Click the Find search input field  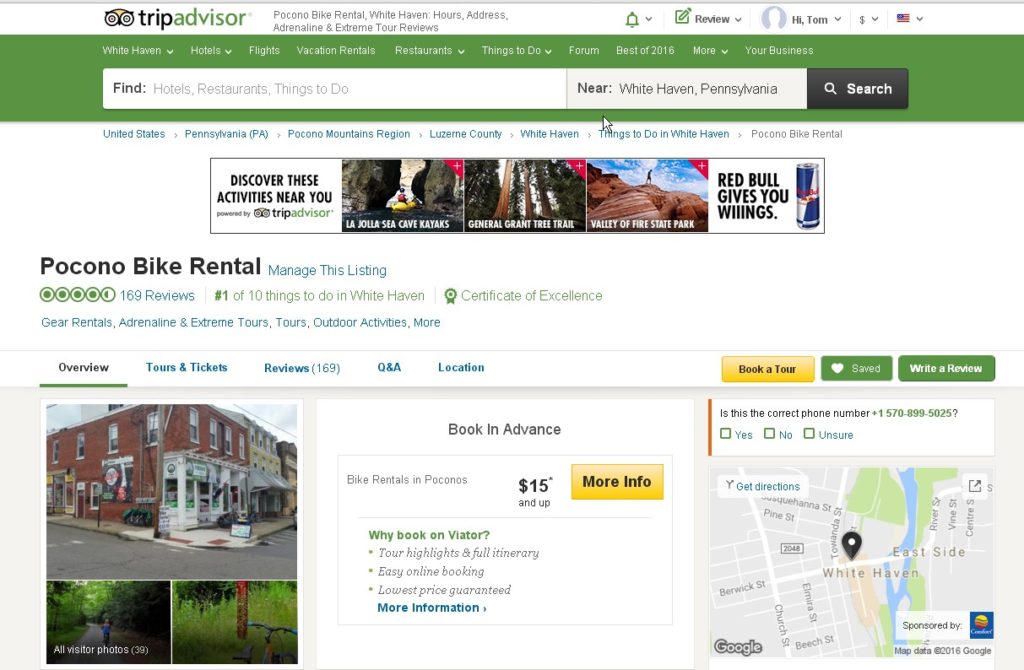(334, 89)
